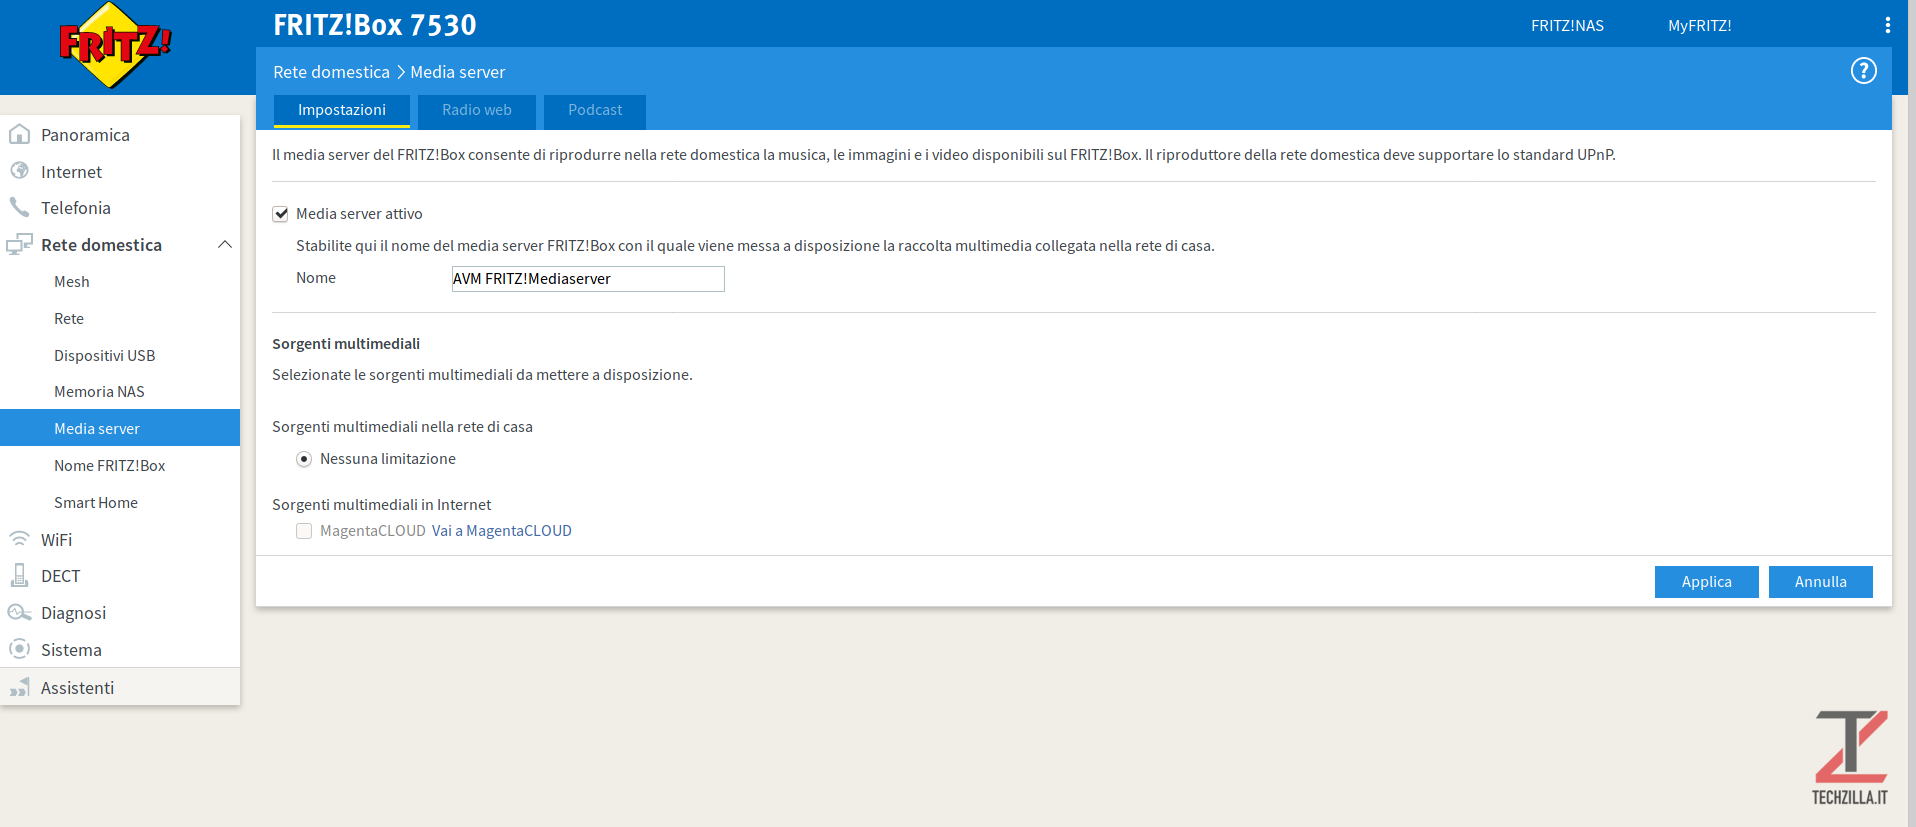Click the Telefonia phone icon

pos(19,207)
